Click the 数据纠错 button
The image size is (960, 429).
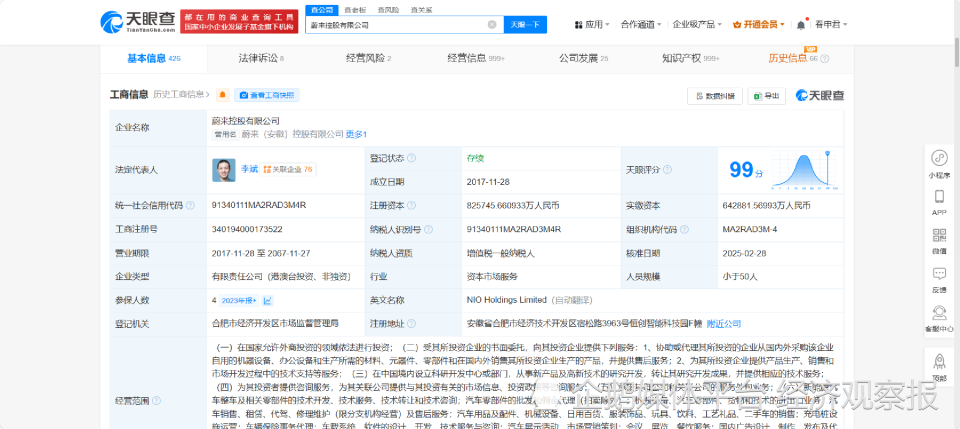pyautogui.click(x=715, y=95)
